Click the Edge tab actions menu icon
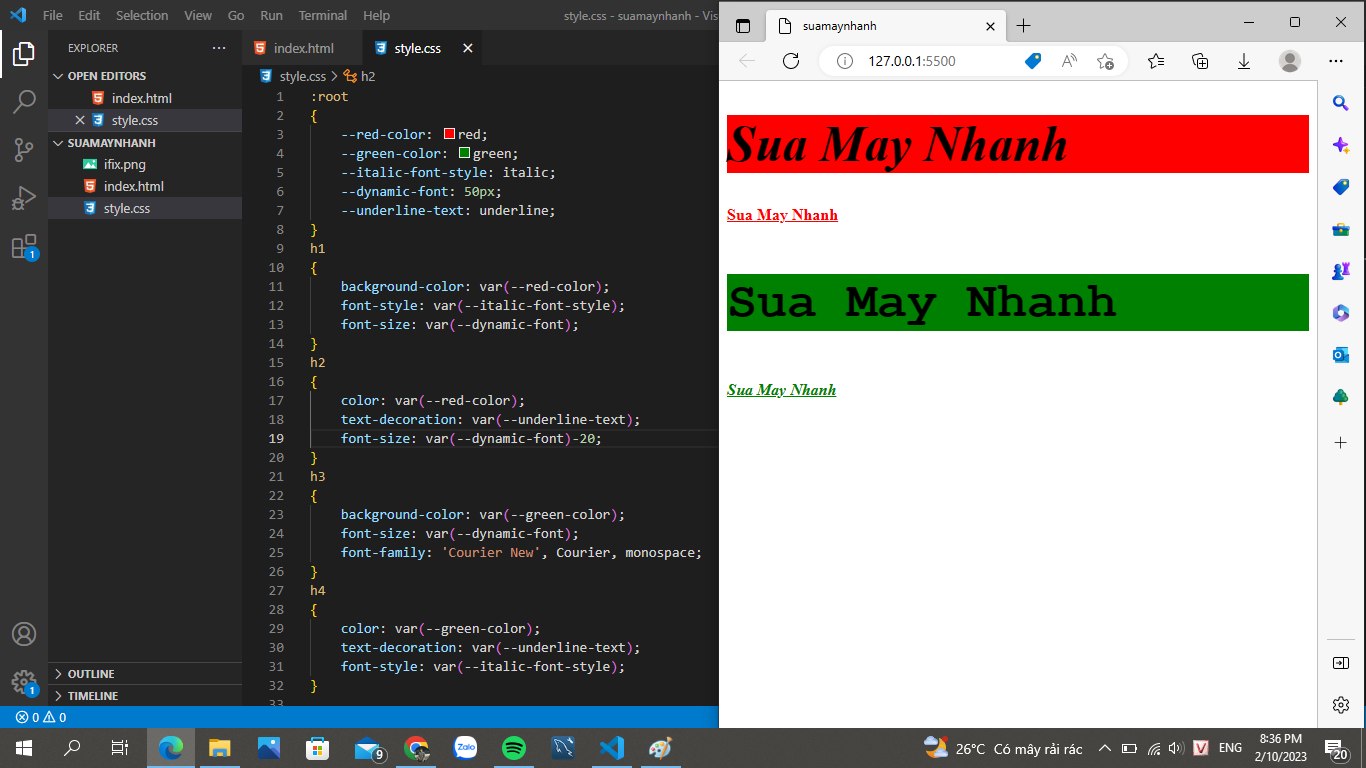Image resolution: width=1366 pixels, height=768 pixels. tap(742, 26)
